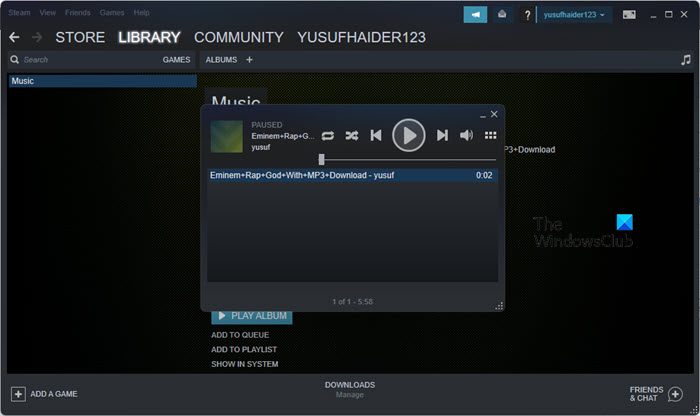This screenshot has width=700, height=416.
Task: Click the grid view icon in player
Action: point(491,135)
